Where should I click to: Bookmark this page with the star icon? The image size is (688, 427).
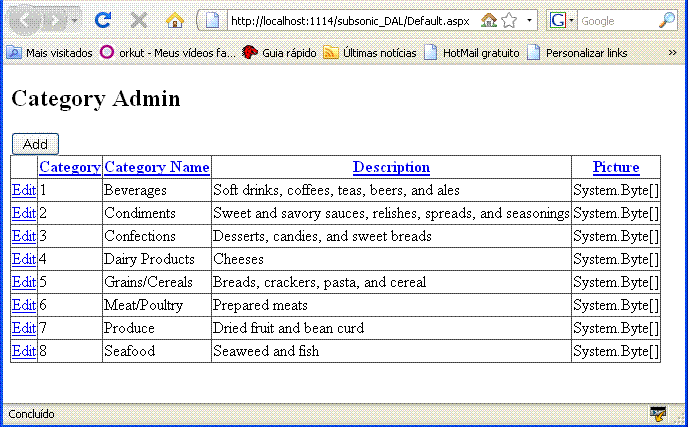(x=509, y=20)
